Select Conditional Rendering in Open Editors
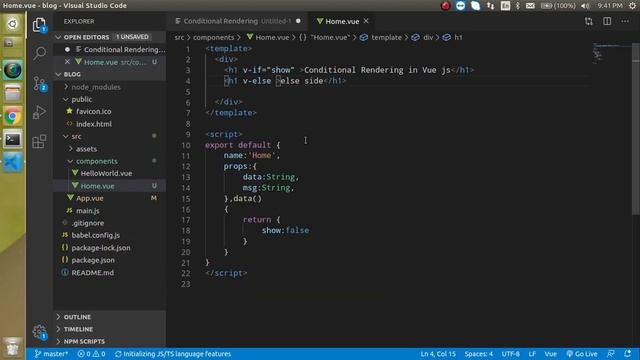Screen dimensions: 640x360 pyautogui.click(x=109, y=49)
